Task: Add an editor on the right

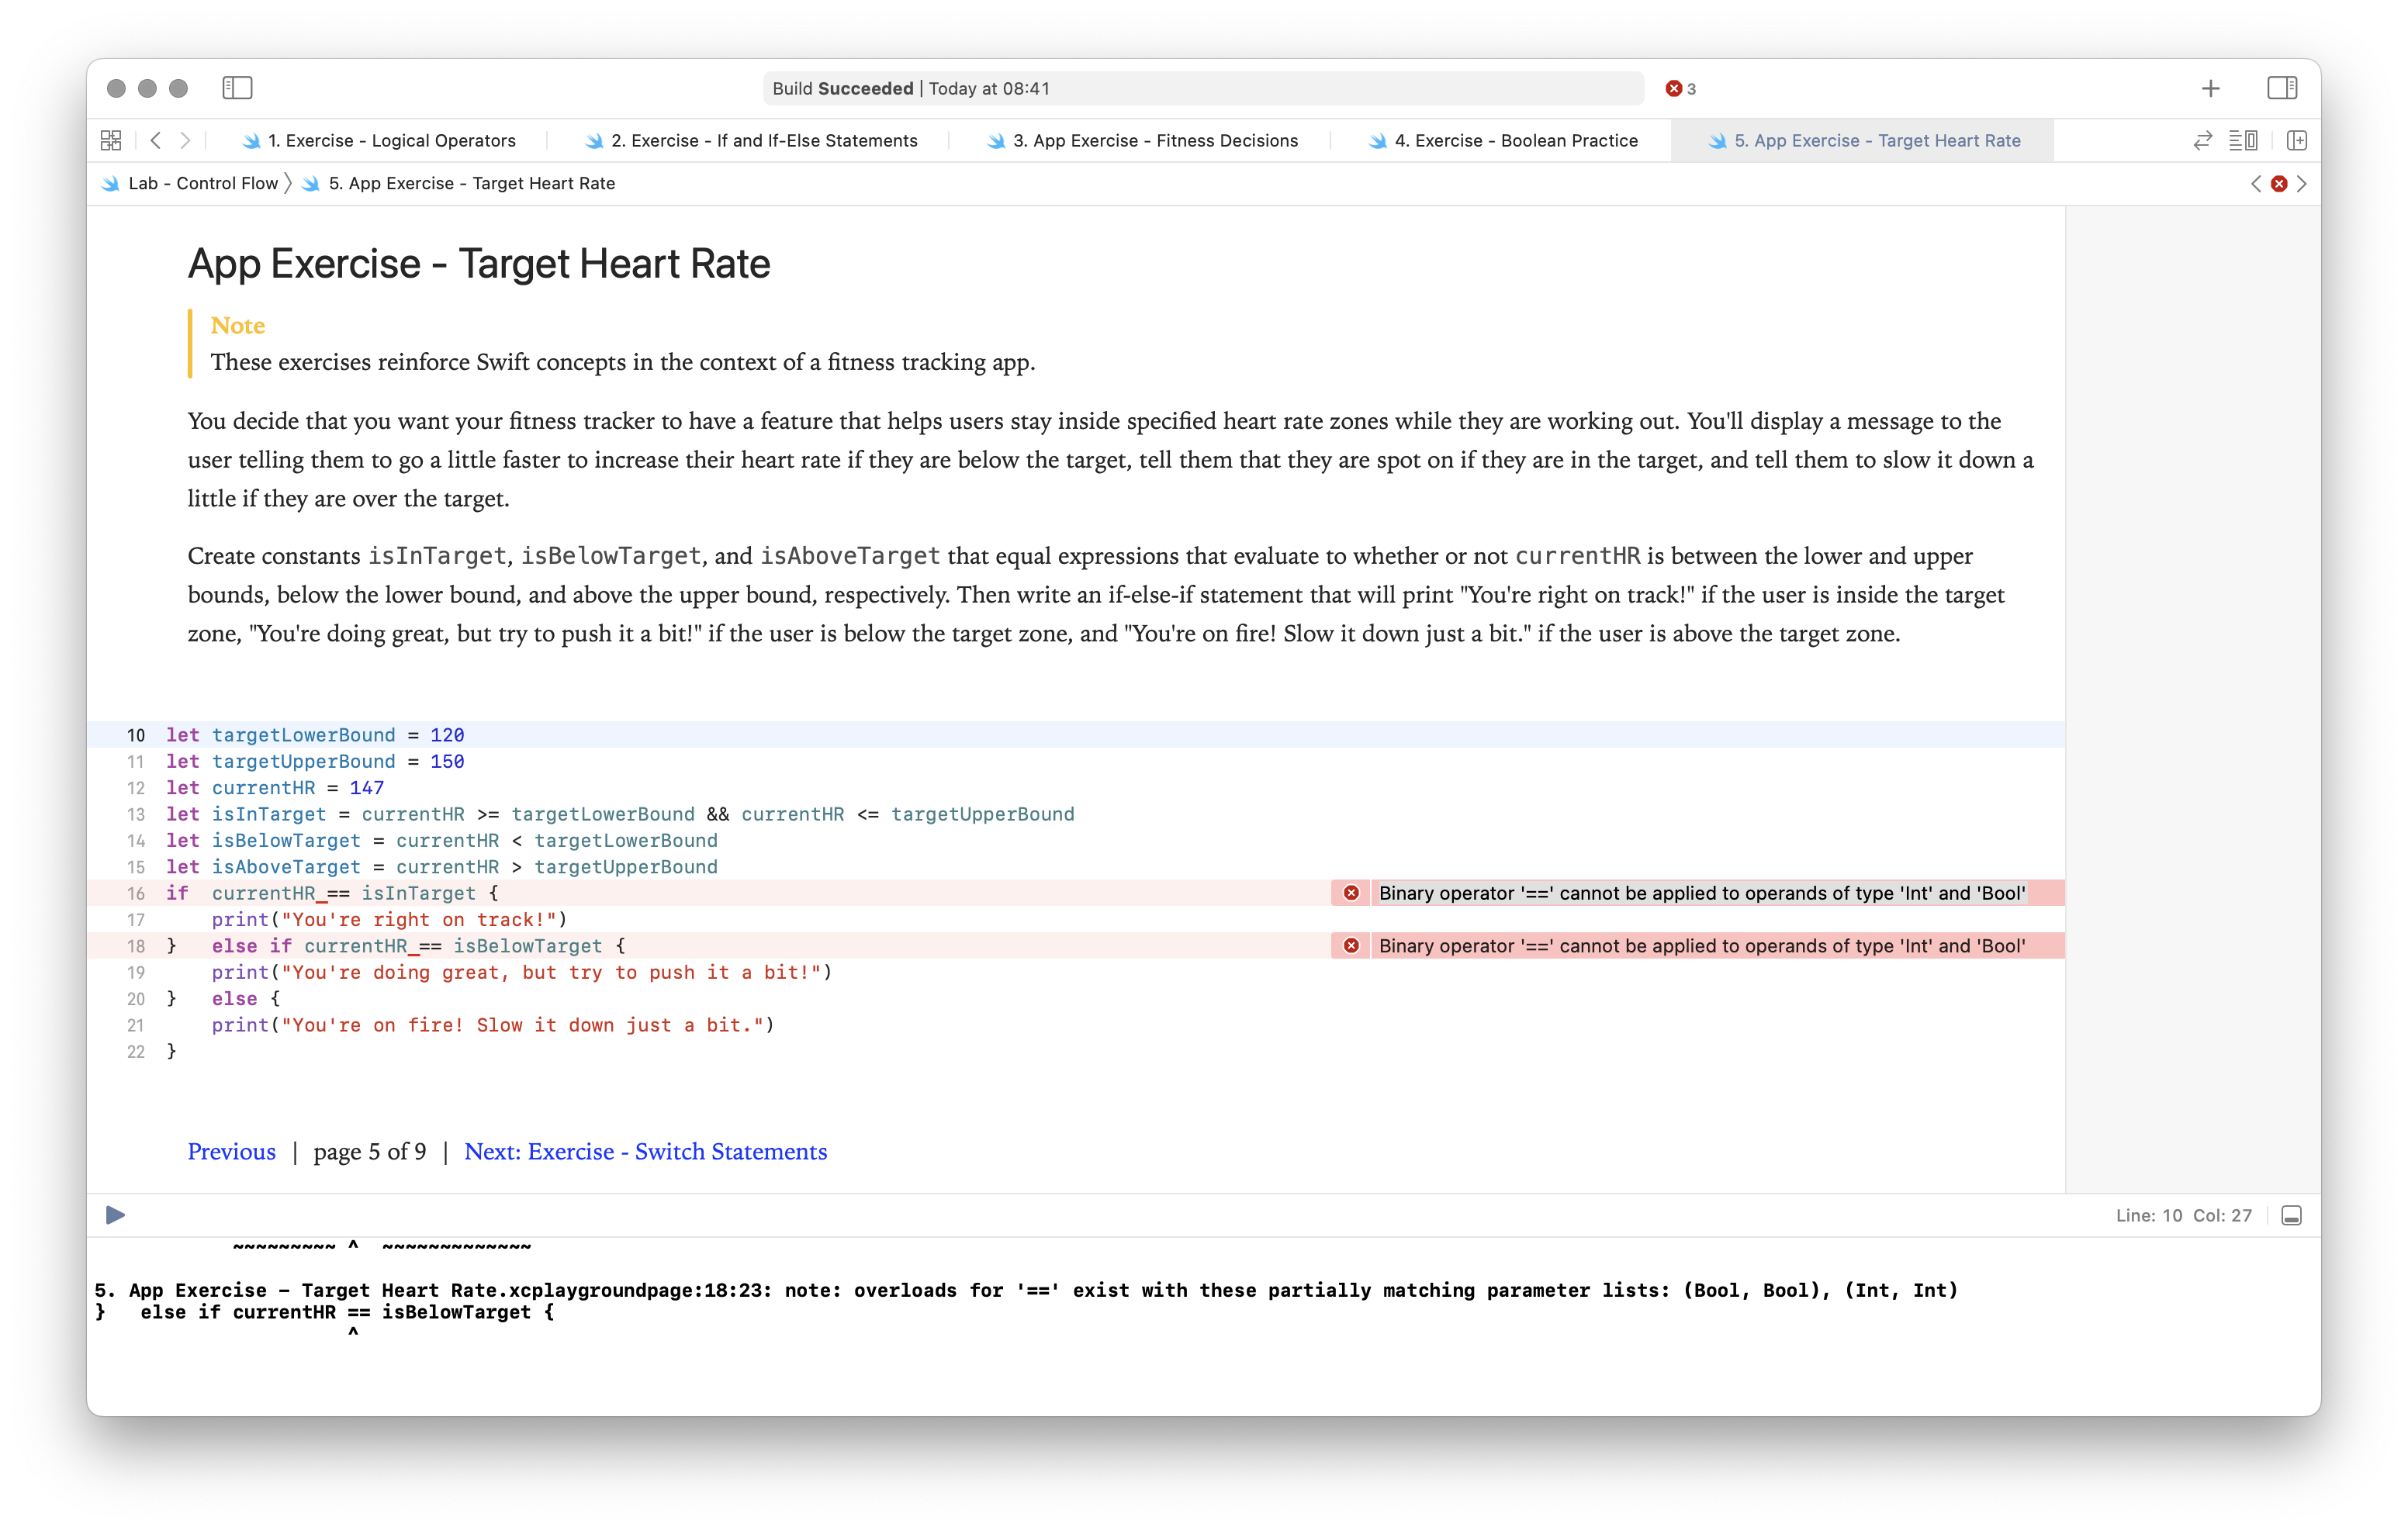Action: (x=2296, y=141)
